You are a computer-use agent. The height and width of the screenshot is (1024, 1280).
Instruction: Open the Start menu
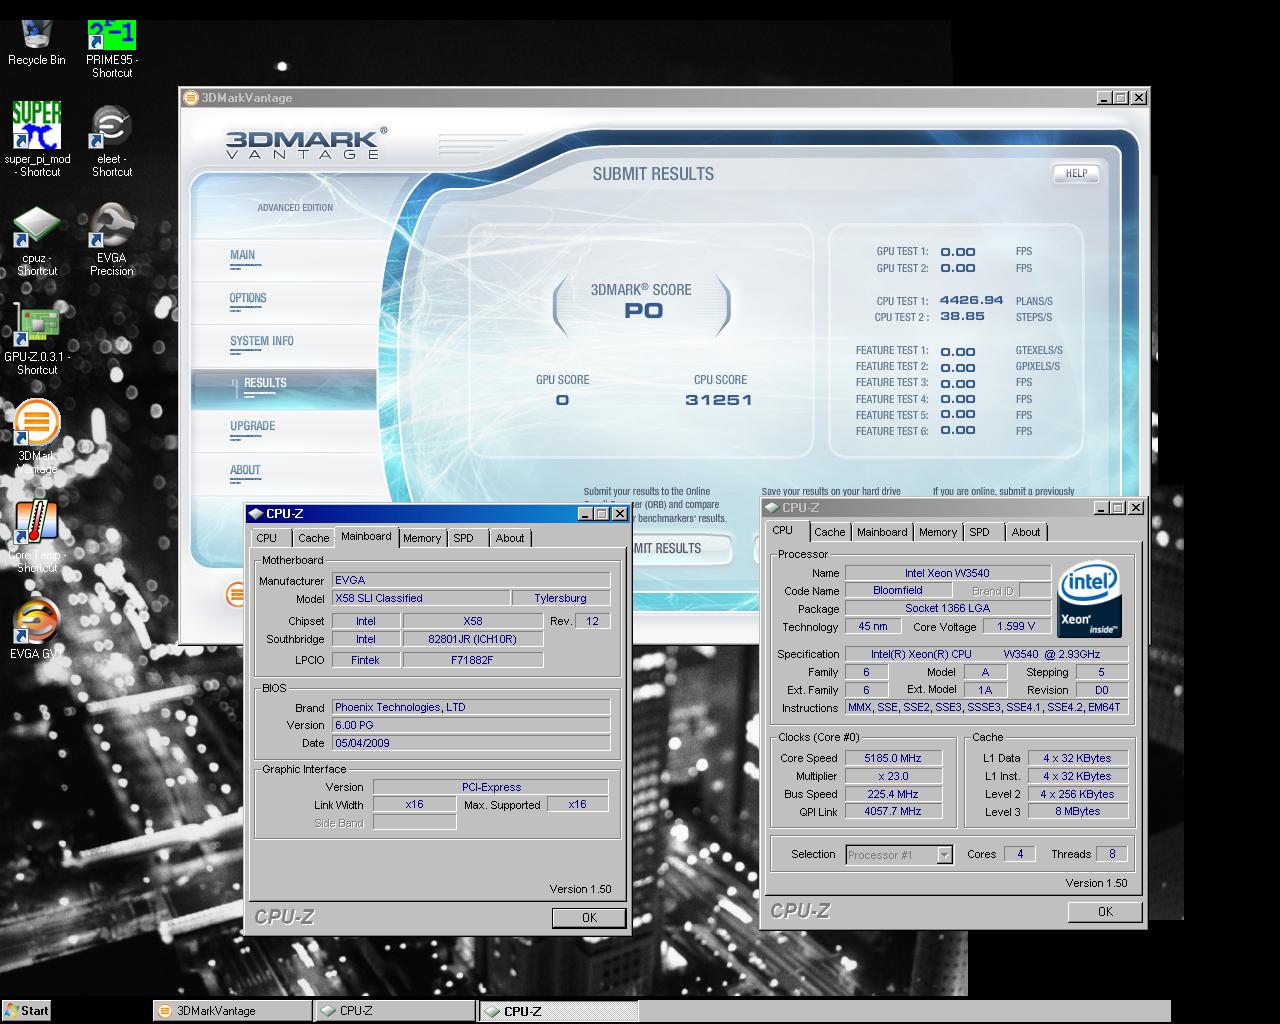27,1010
